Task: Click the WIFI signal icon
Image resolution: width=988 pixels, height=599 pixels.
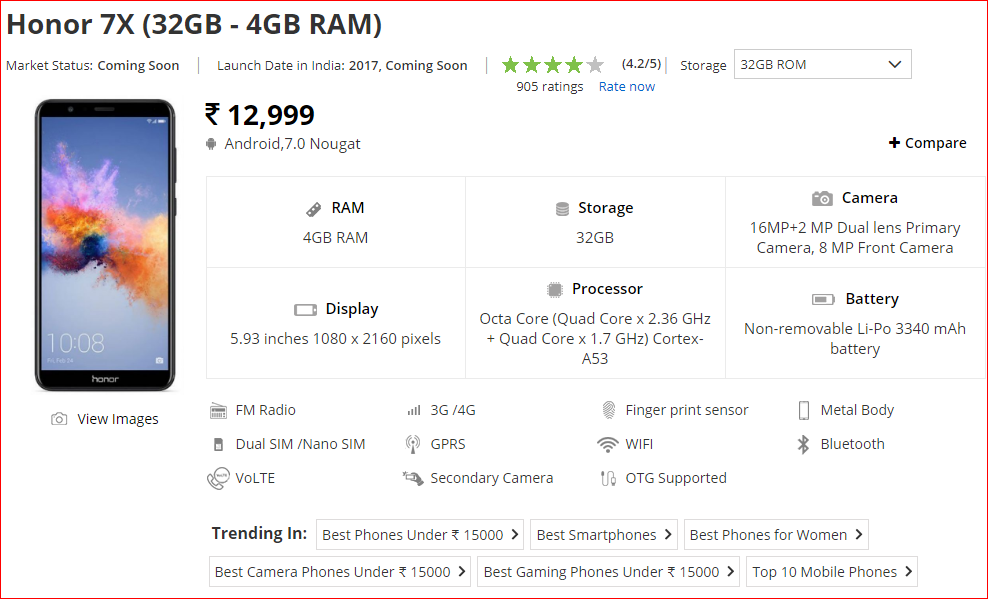Action: (x=607, y=445)
